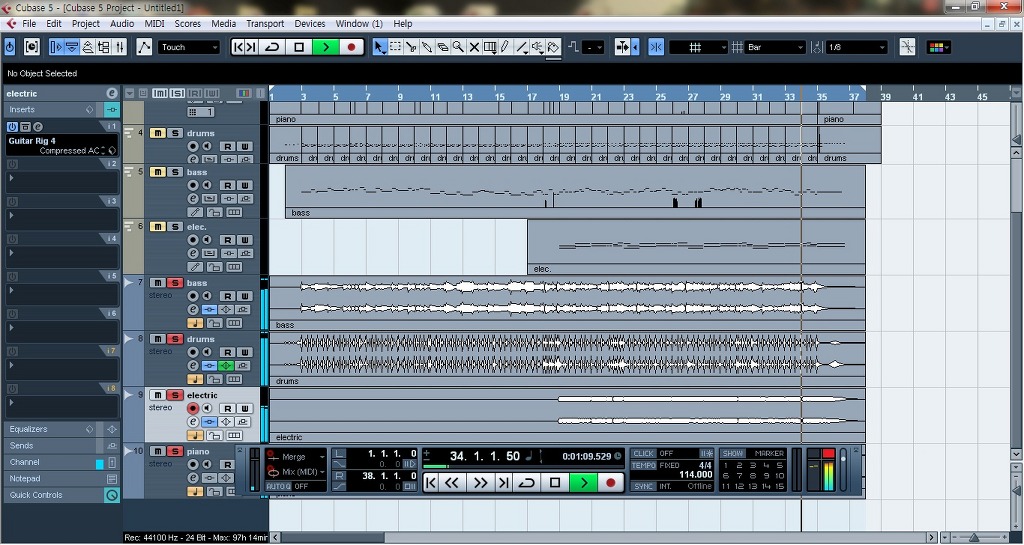Open the Devices menu

click(310, 23)
